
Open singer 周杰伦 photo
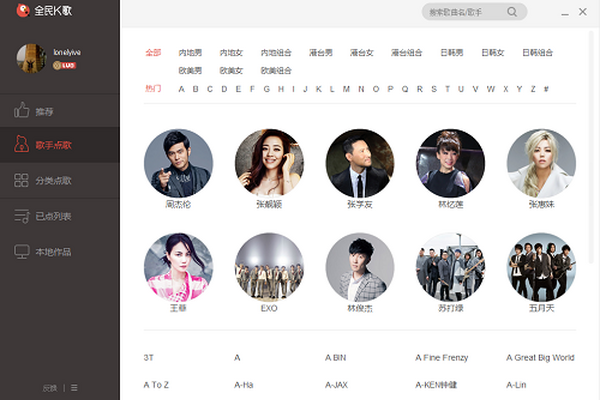coord(178,163)
